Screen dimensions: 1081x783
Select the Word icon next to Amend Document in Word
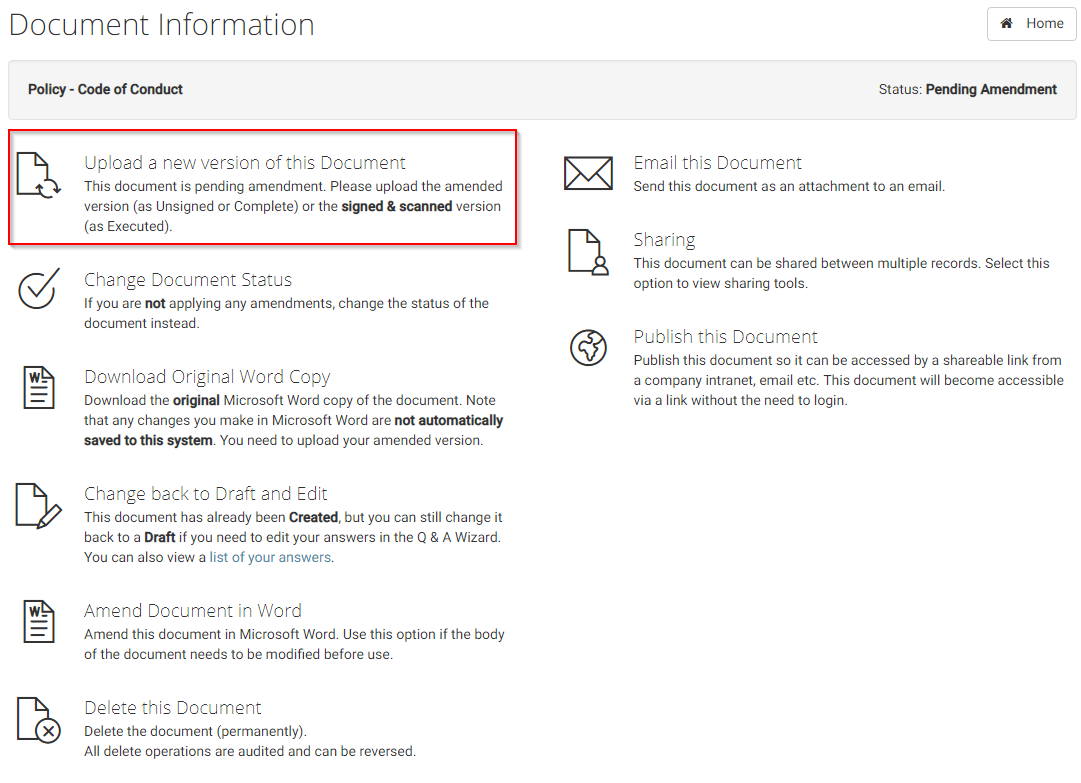click(x=38, y=622)
